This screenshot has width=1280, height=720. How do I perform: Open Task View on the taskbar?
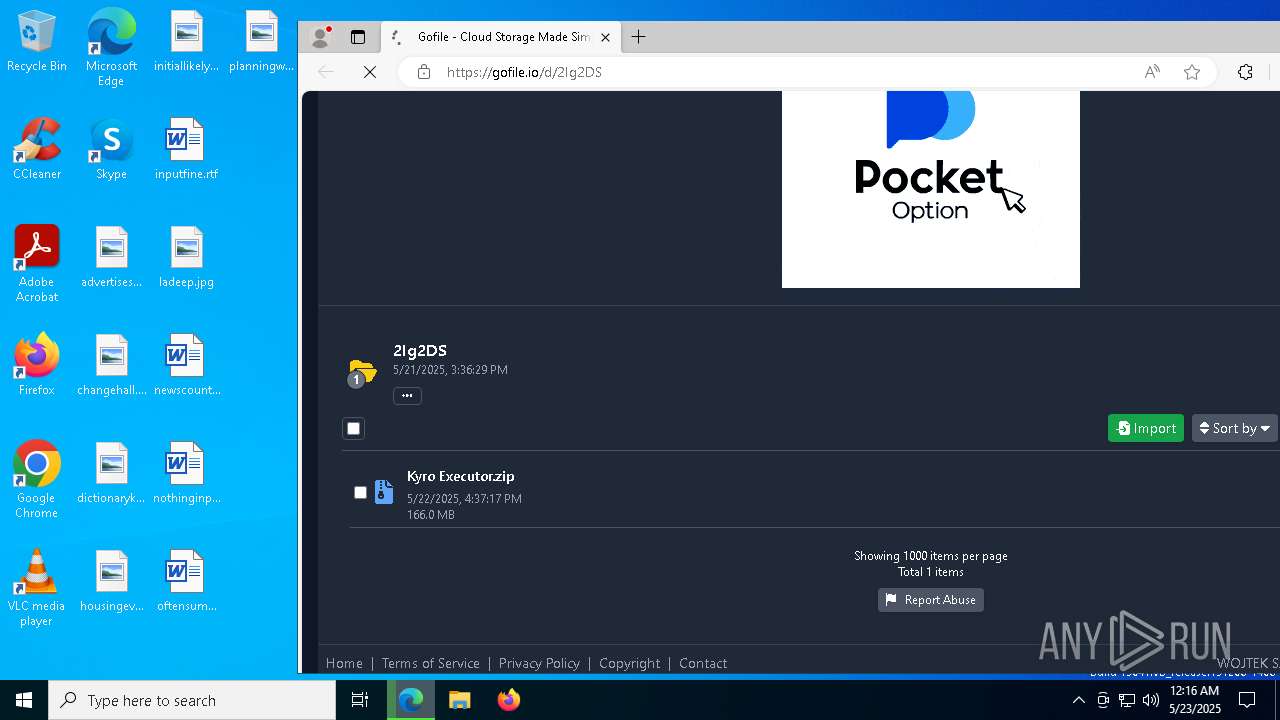pos(360,700)
